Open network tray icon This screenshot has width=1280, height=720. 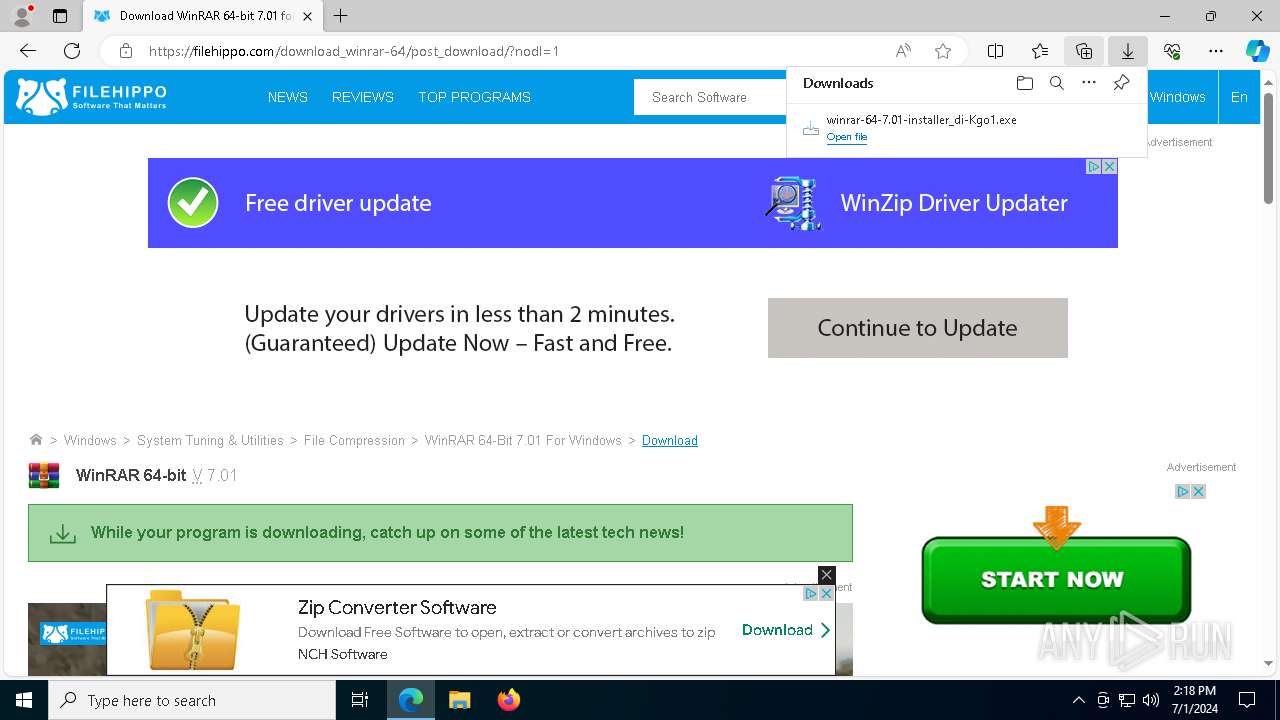pyautogui.click(x=1127, y=700)
